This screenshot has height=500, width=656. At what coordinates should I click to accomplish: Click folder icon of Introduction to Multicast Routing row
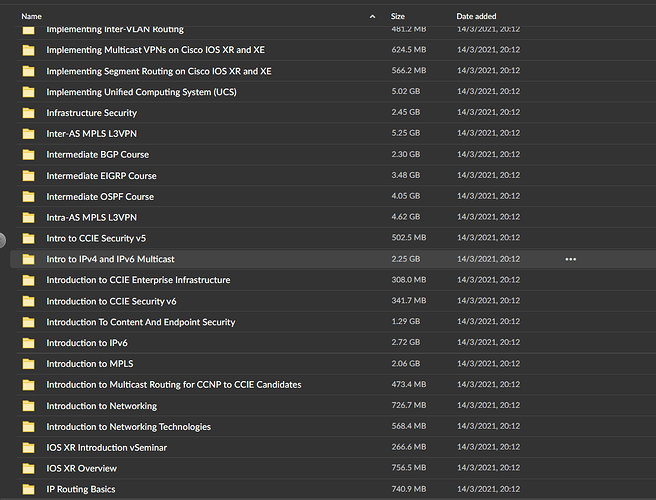28,385
